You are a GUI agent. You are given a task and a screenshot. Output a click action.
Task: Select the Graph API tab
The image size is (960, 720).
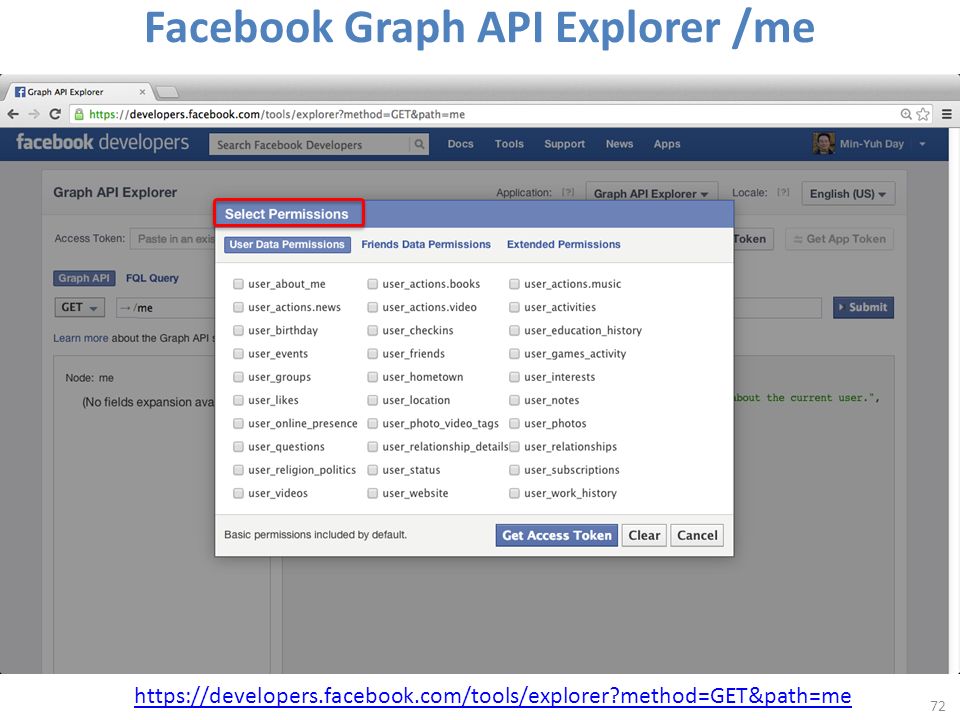84,278
